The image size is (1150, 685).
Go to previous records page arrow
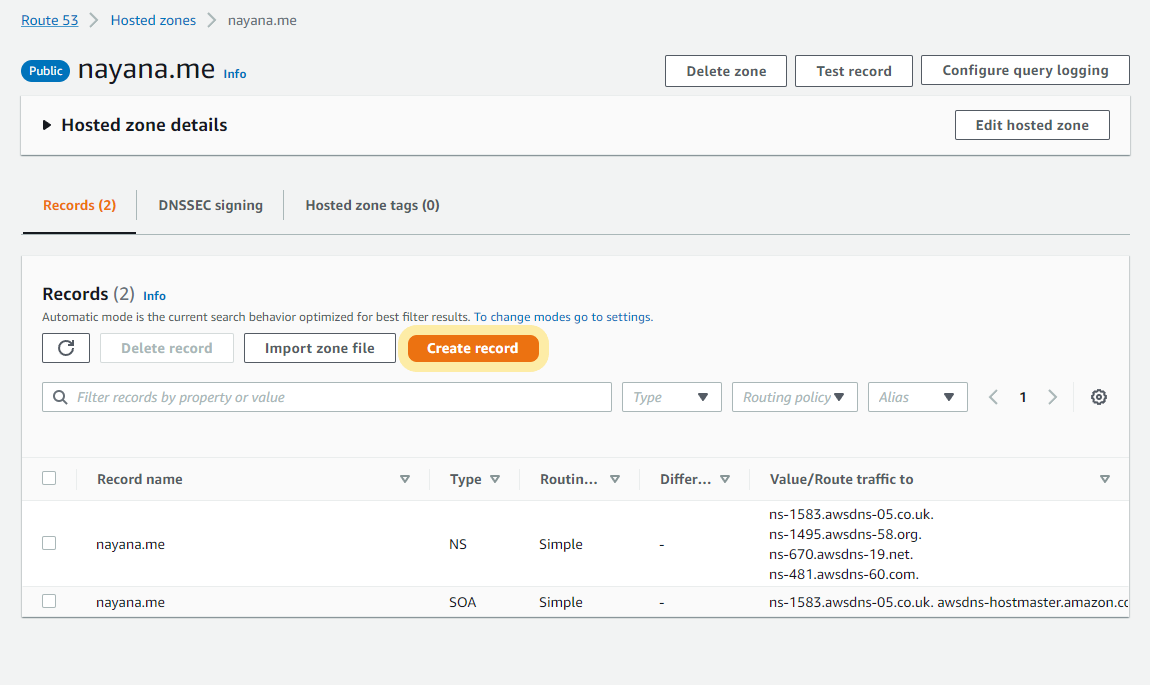[x=993, y=397]
